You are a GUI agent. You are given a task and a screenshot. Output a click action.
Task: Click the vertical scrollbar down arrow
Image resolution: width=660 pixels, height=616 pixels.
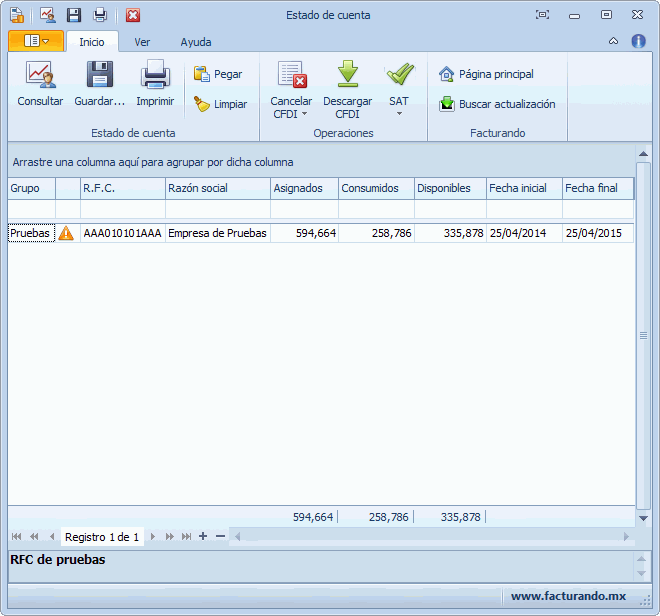643,518
